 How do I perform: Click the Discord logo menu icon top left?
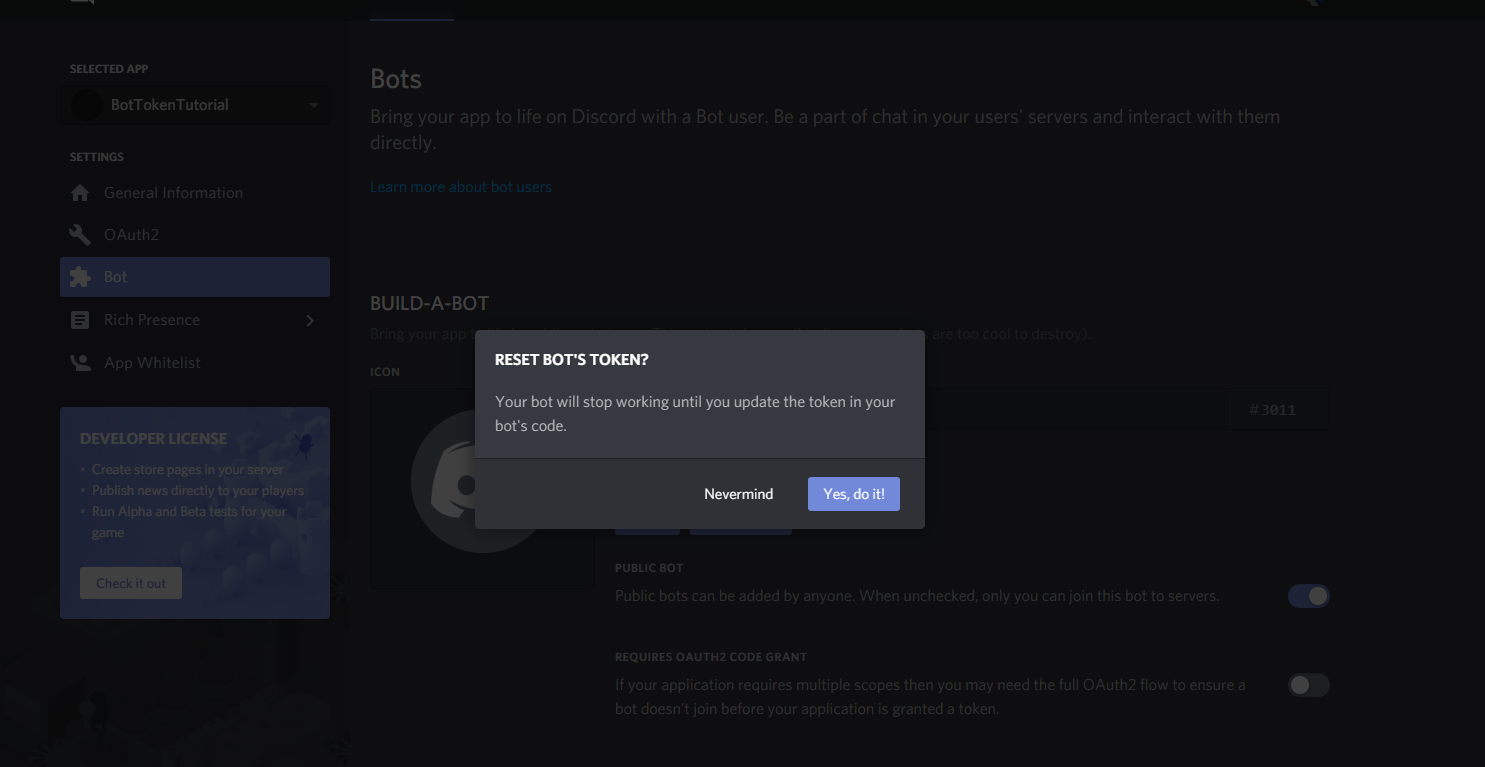(80, 4)
